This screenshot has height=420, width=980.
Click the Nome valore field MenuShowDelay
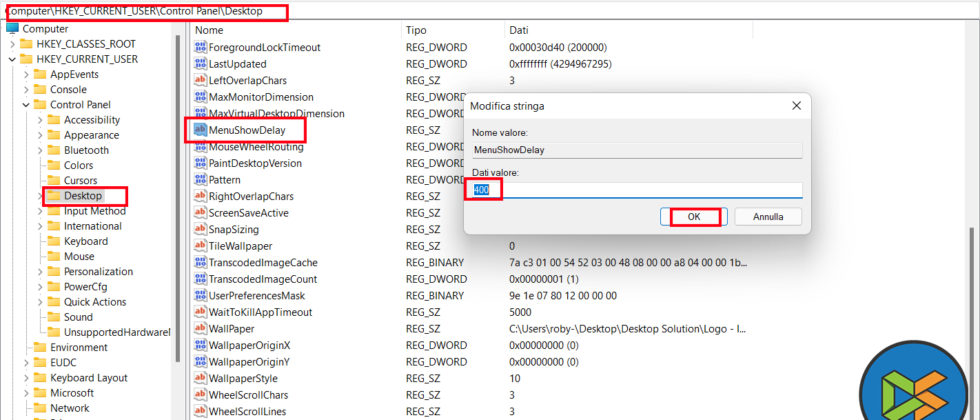pos(638,150)
